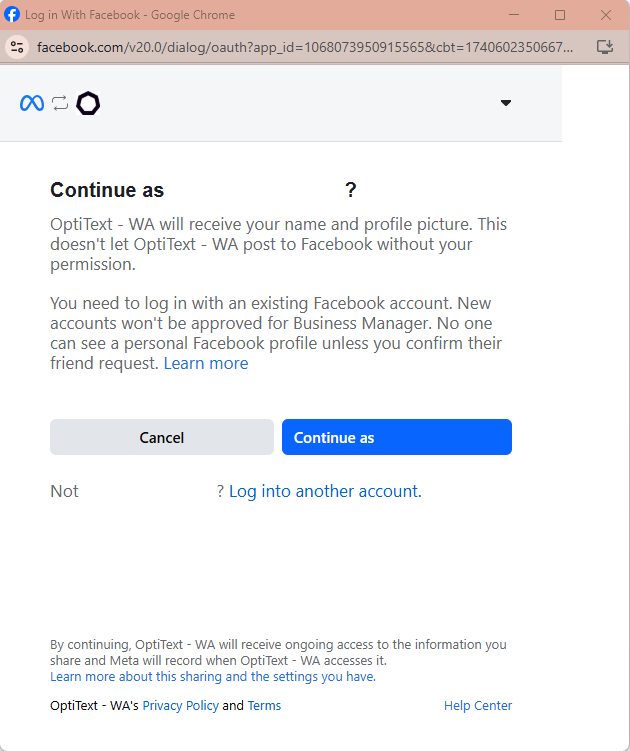This screenshot has height=751, width=630.
Task: Minimize the Chrome login window
Action: click(x=514, y=15)
